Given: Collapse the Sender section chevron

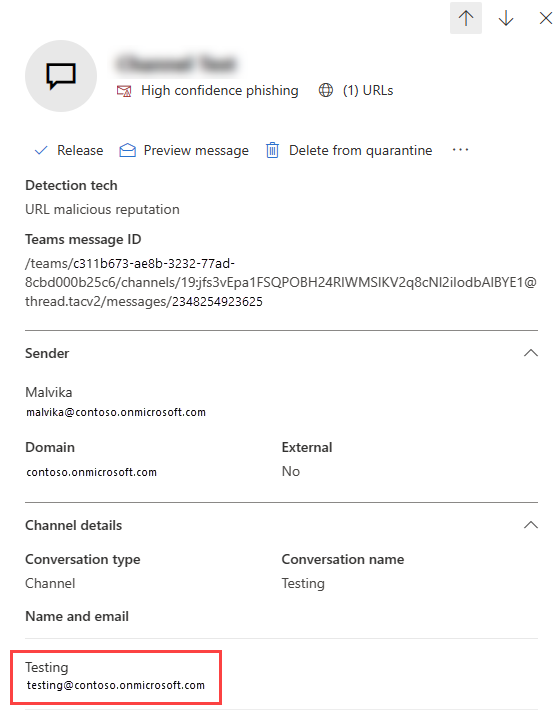Looking at the screenshot, I should coord(531,353).
